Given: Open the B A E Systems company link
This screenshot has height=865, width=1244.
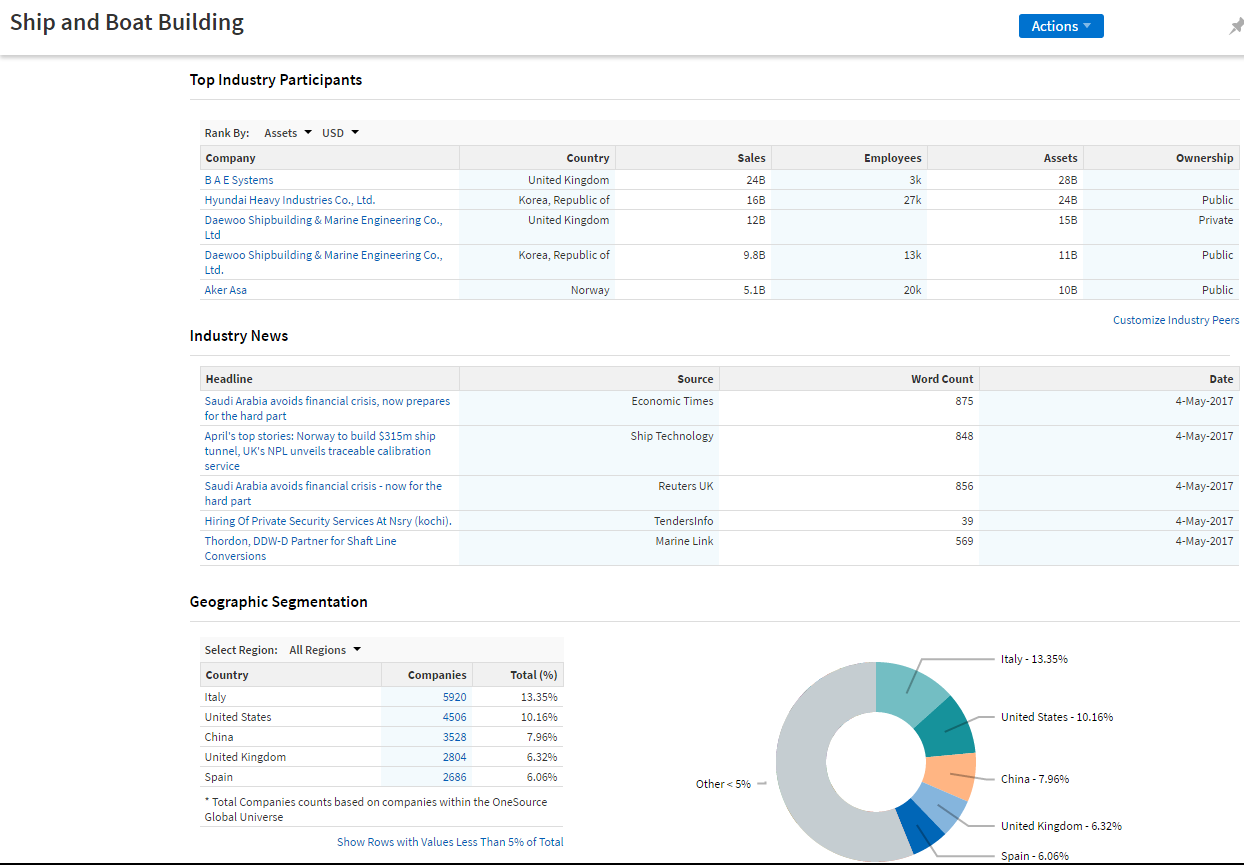Looking at the screenshot, I should pos(239,180).
